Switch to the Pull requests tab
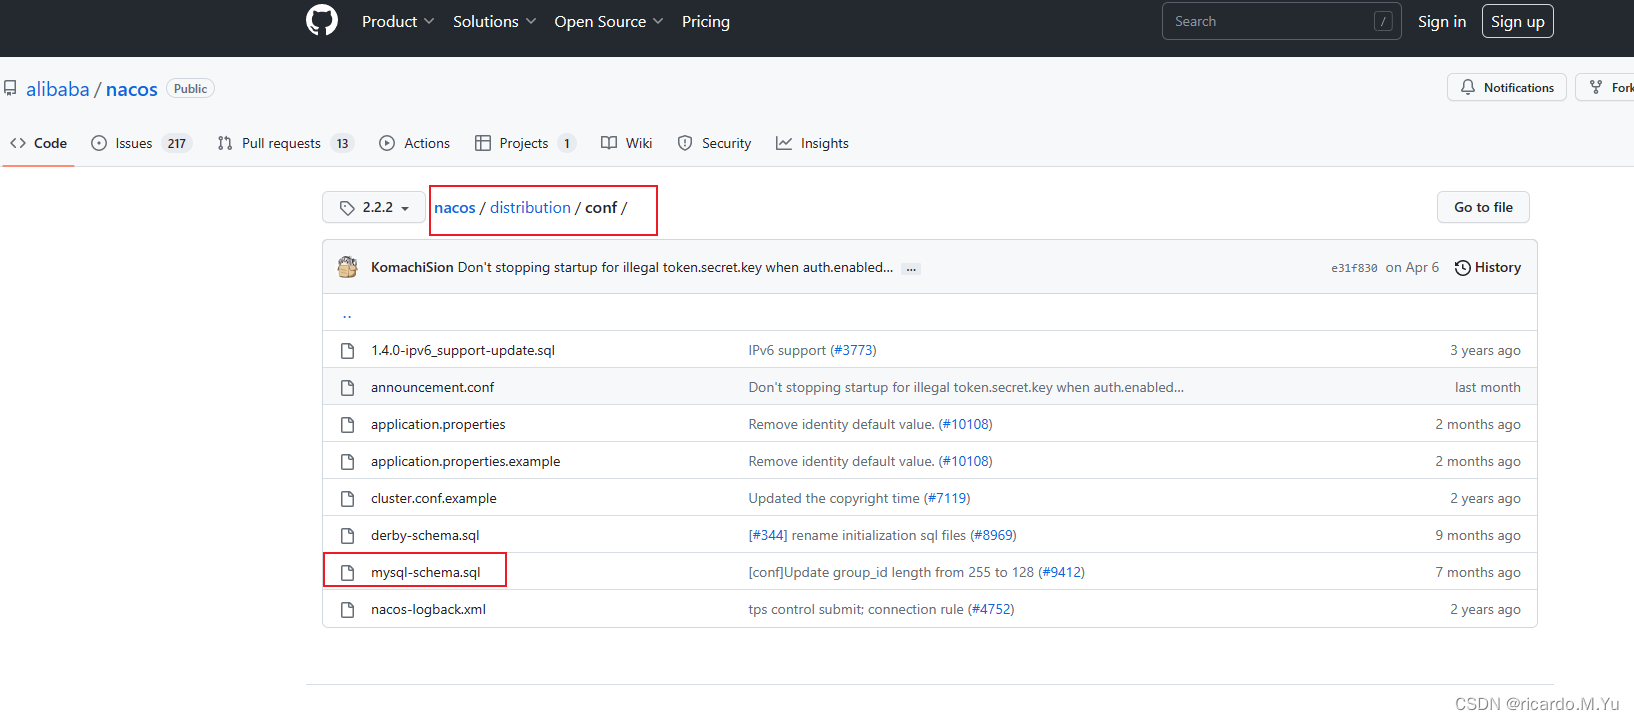Image resolution: width=1634 pixels, height=720 pixels. click(286, 143)
